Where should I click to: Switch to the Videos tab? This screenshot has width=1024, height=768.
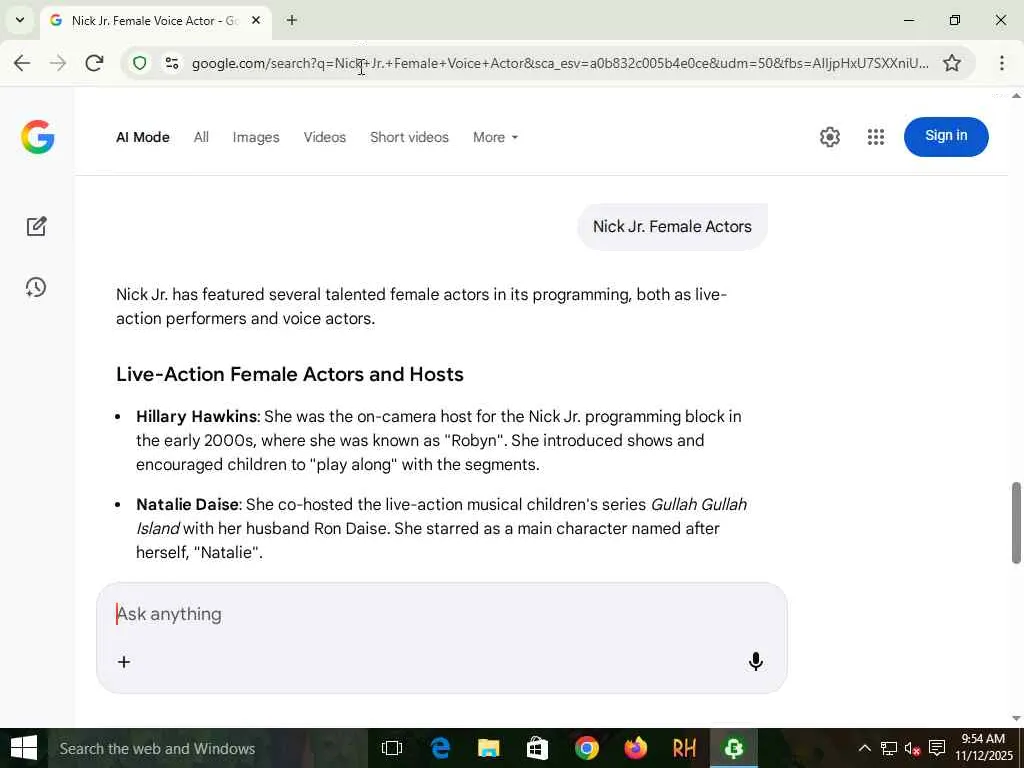tap(325, 137)
